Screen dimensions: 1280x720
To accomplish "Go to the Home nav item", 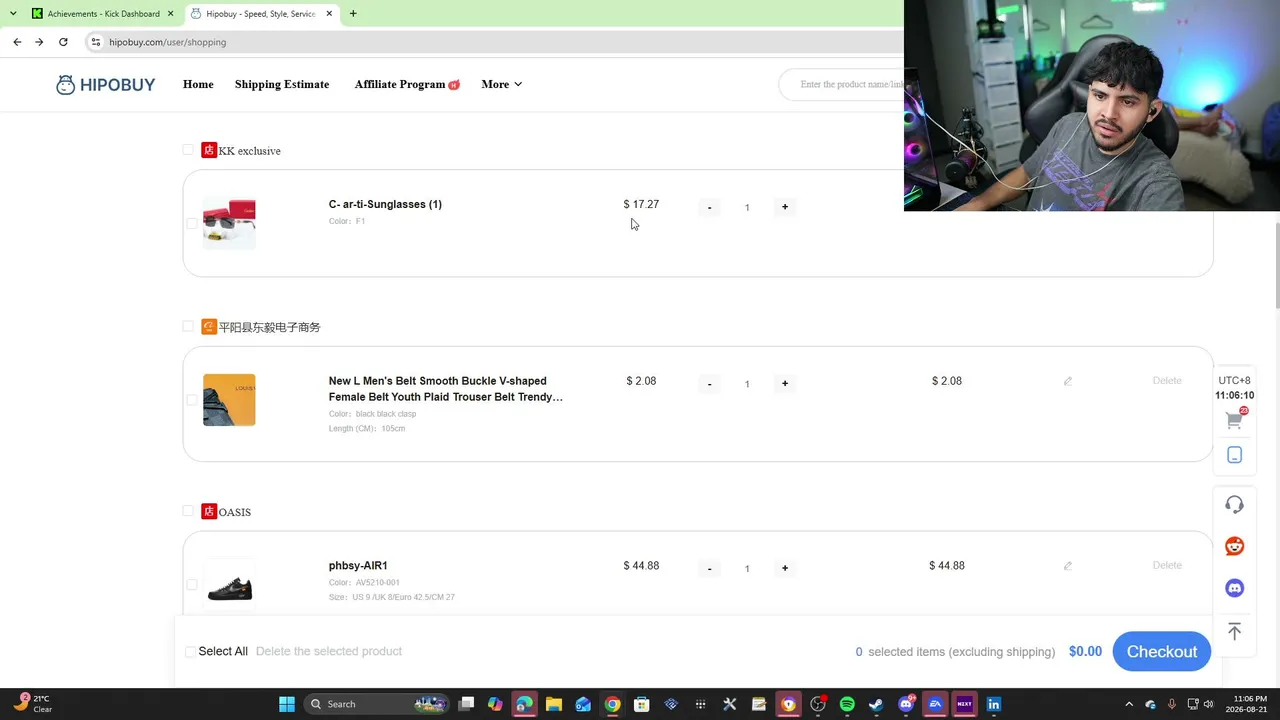I will pyautogui.click(x=198, y=85).
